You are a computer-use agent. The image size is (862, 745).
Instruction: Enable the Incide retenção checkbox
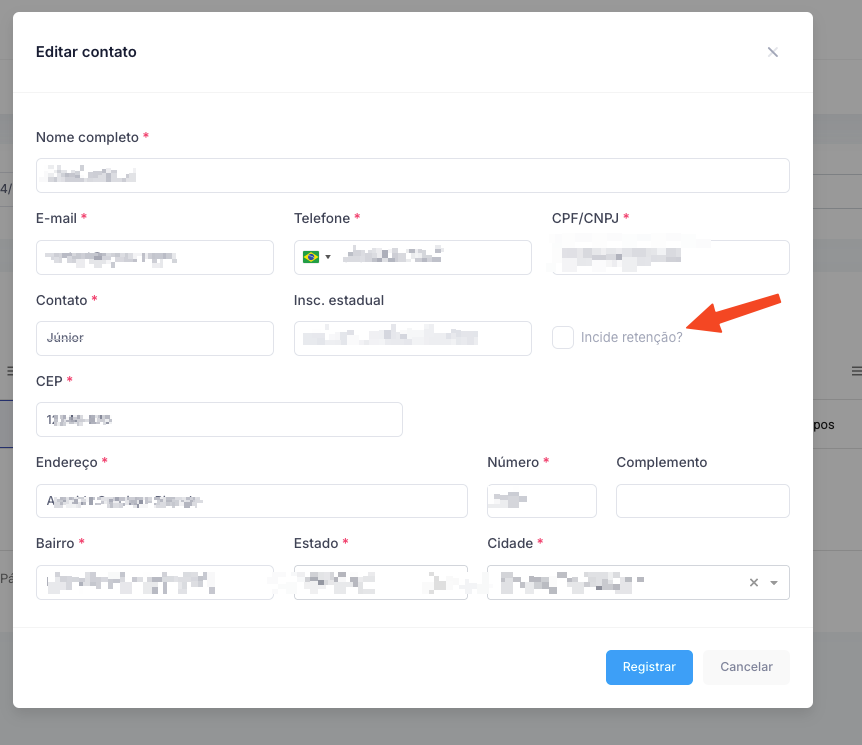[563, 337]
